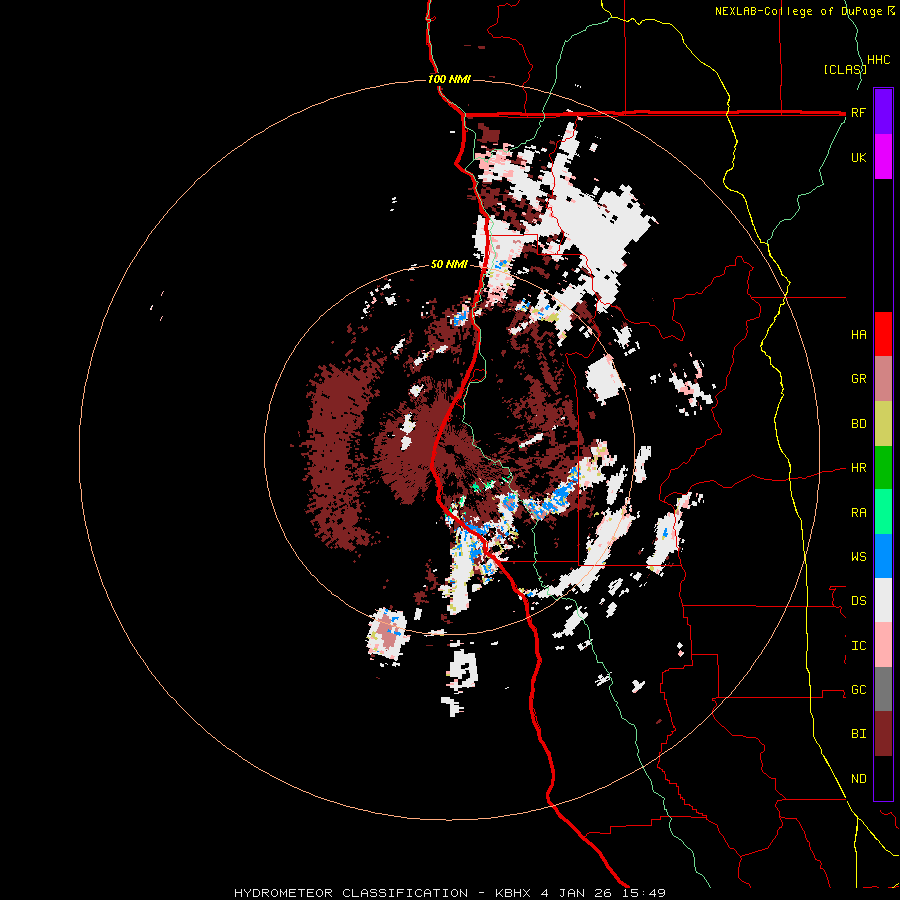Click the bright green RA legend swatch

click(883, 512)
